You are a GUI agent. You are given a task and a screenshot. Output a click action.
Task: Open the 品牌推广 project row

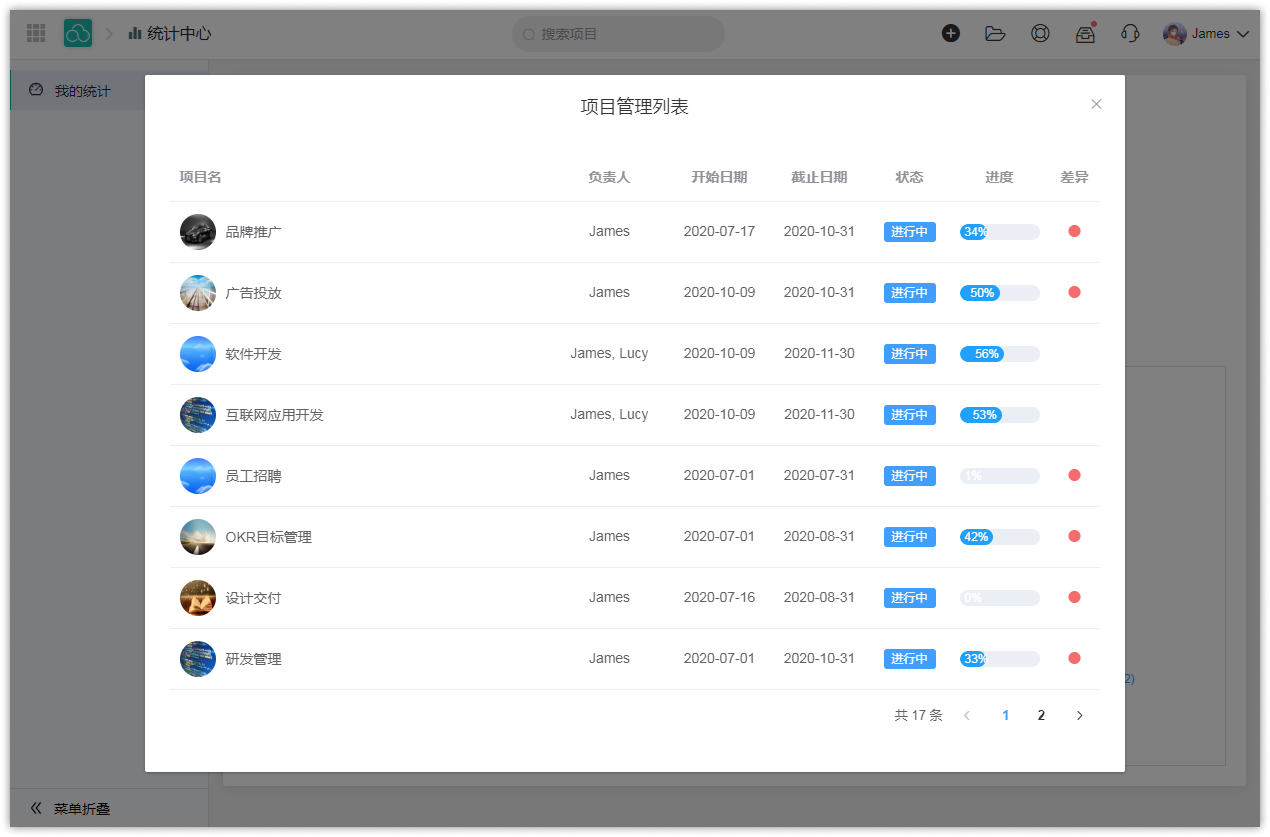[254, 232]
